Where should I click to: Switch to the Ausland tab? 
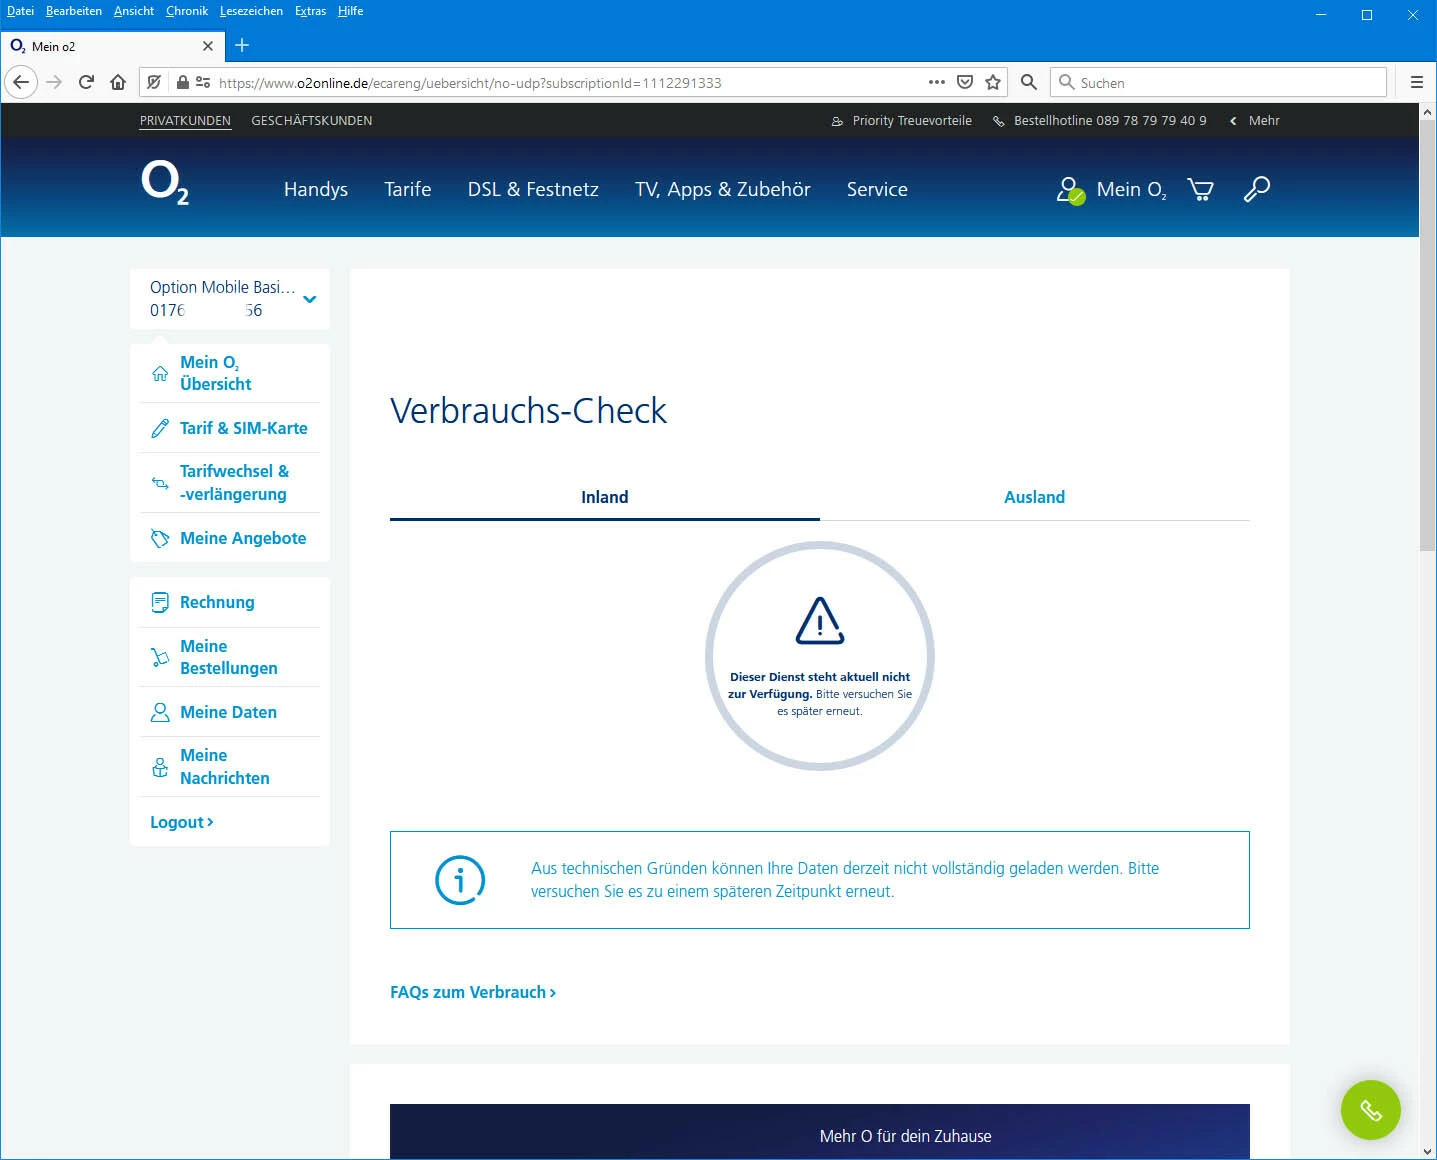(x=1035, y=497)
